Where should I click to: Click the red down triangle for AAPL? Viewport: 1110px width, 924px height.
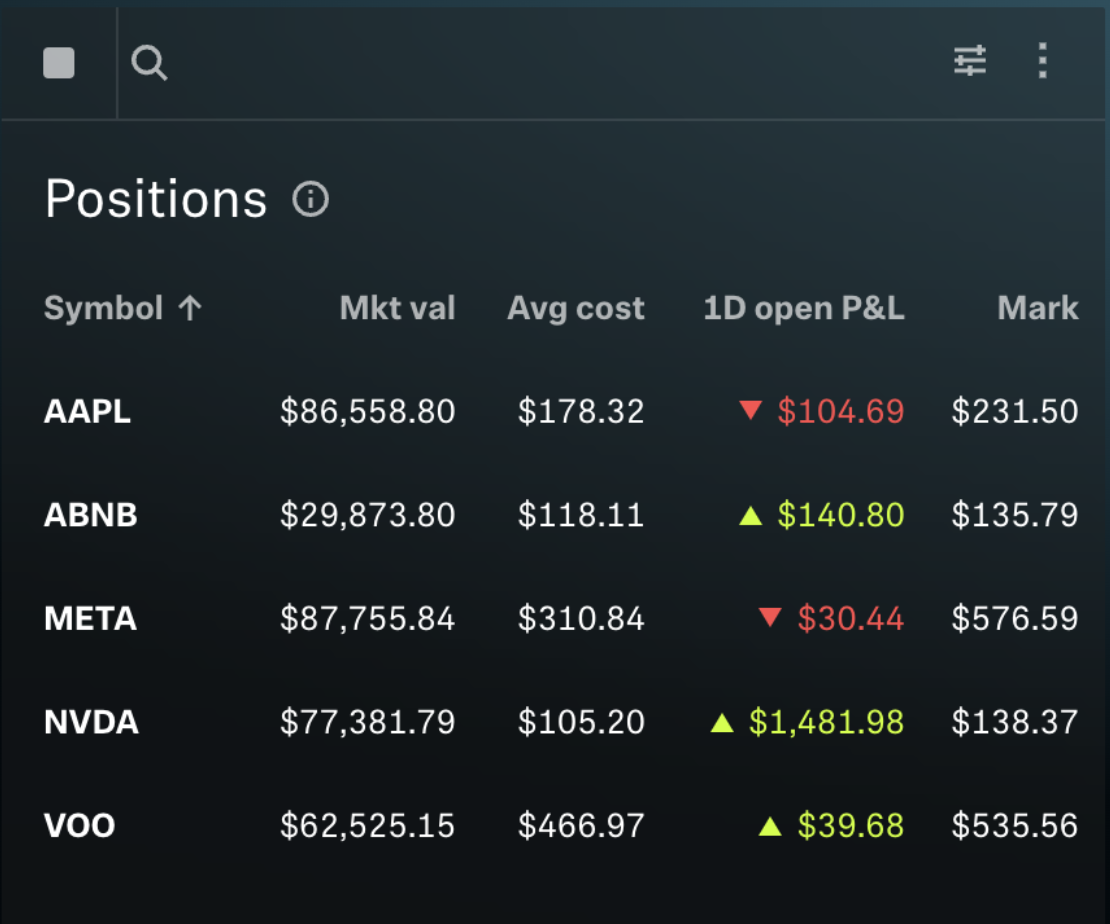751,410
